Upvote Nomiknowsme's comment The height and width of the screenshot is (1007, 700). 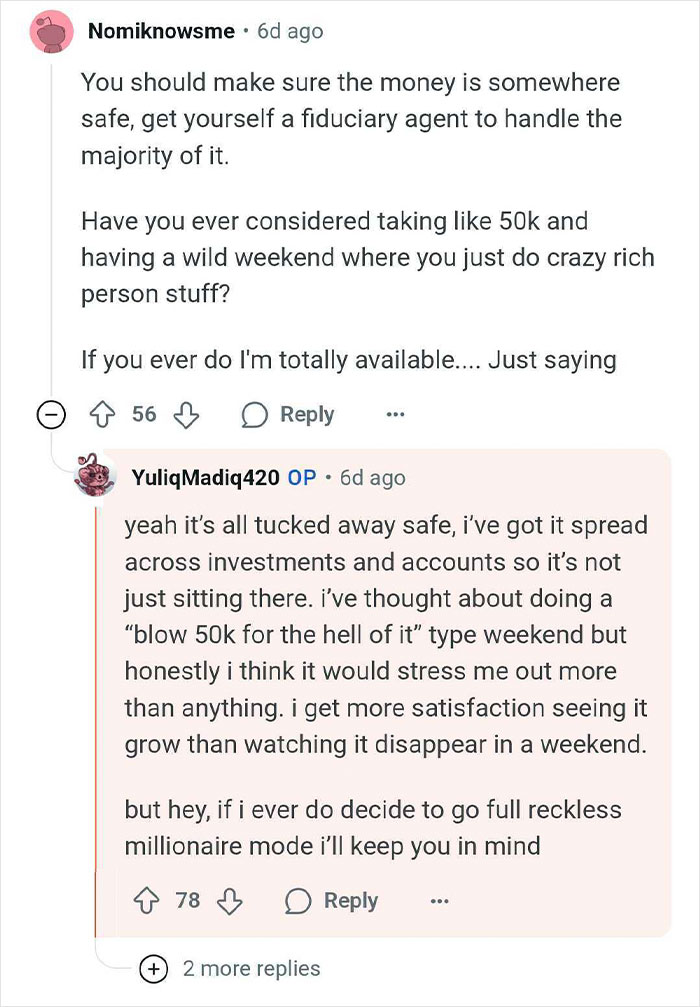click(x=104, y=414)
